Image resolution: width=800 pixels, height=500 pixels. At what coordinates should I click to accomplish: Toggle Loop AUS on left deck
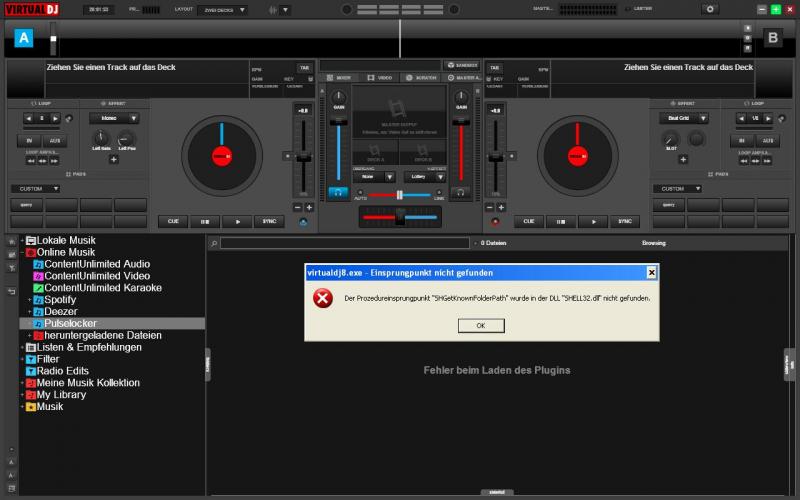click(55, 140)
